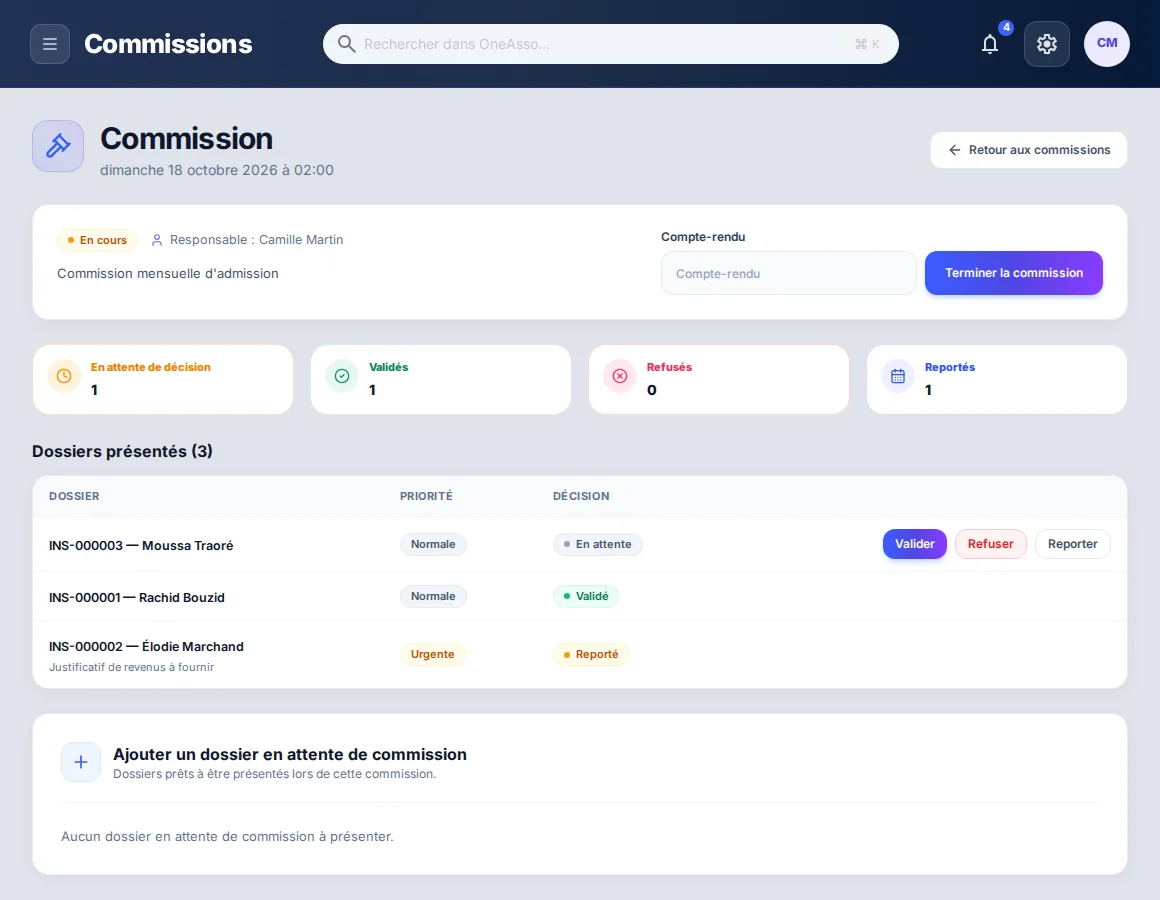Image resolution: width=1160 pixels, height=900 pixels.
Task: Click the red cross icon in Refusés card
Action: pyautogui.click(x=620, y=376)
